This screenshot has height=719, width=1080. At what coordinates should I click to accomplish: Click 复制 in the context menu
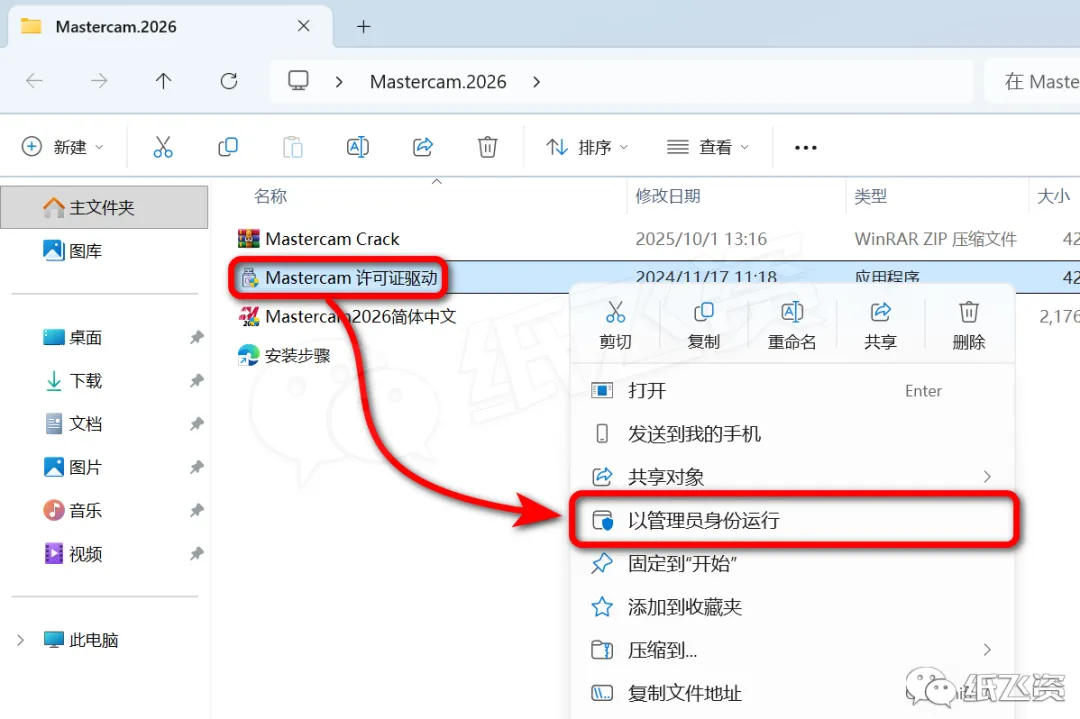pos(703,324)
